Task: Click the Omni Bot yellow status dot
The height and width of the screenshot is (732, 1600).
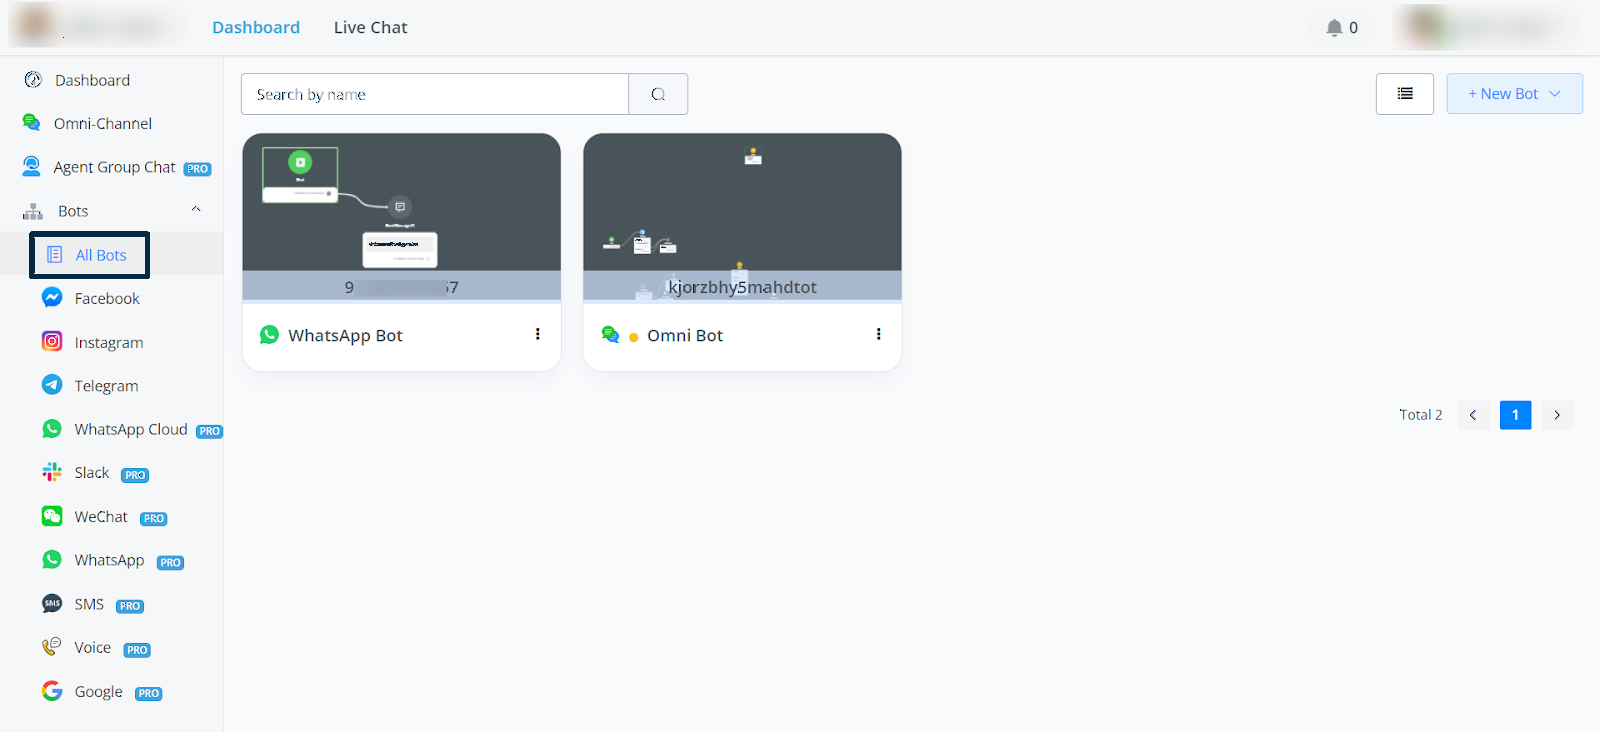Action: pyautogui.click(x=634, y=338)
